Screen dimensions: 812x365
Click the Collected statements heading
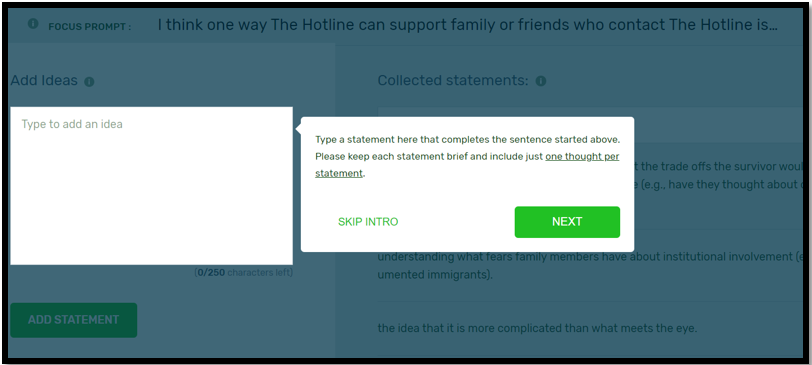[x=453, y=80]
